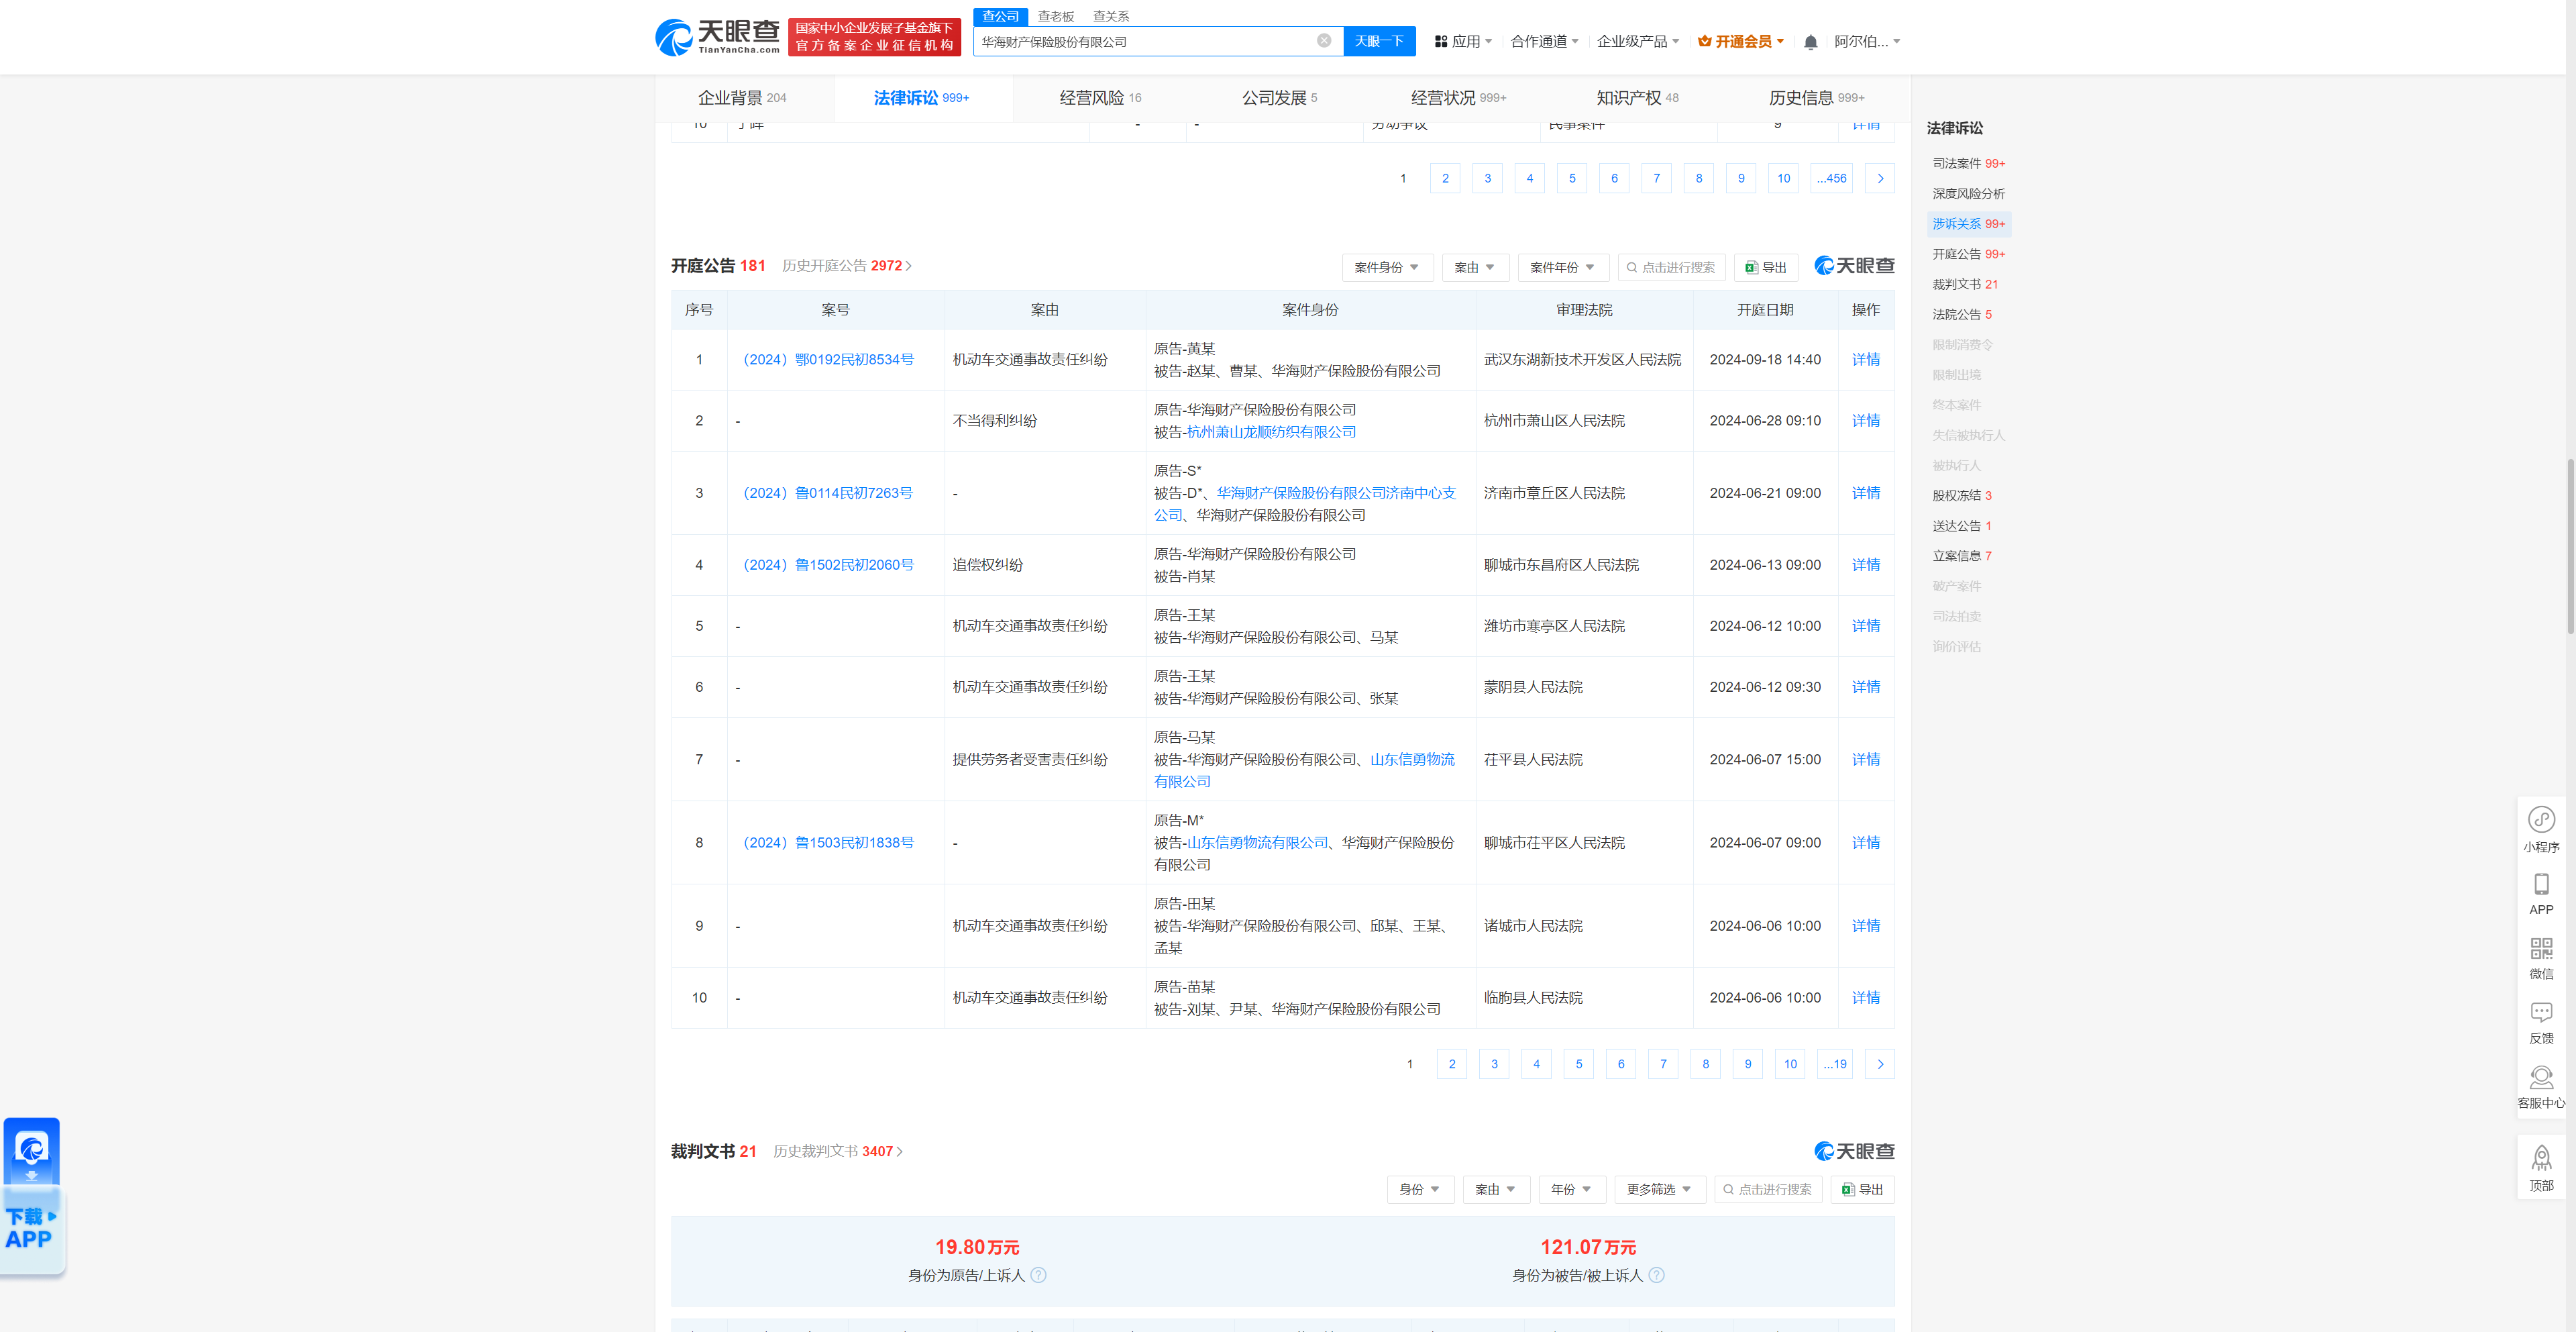Open the 案件年份 filter dropdown
The width and height of the screenshot is (2576, 1332).
pos(1562,268)
